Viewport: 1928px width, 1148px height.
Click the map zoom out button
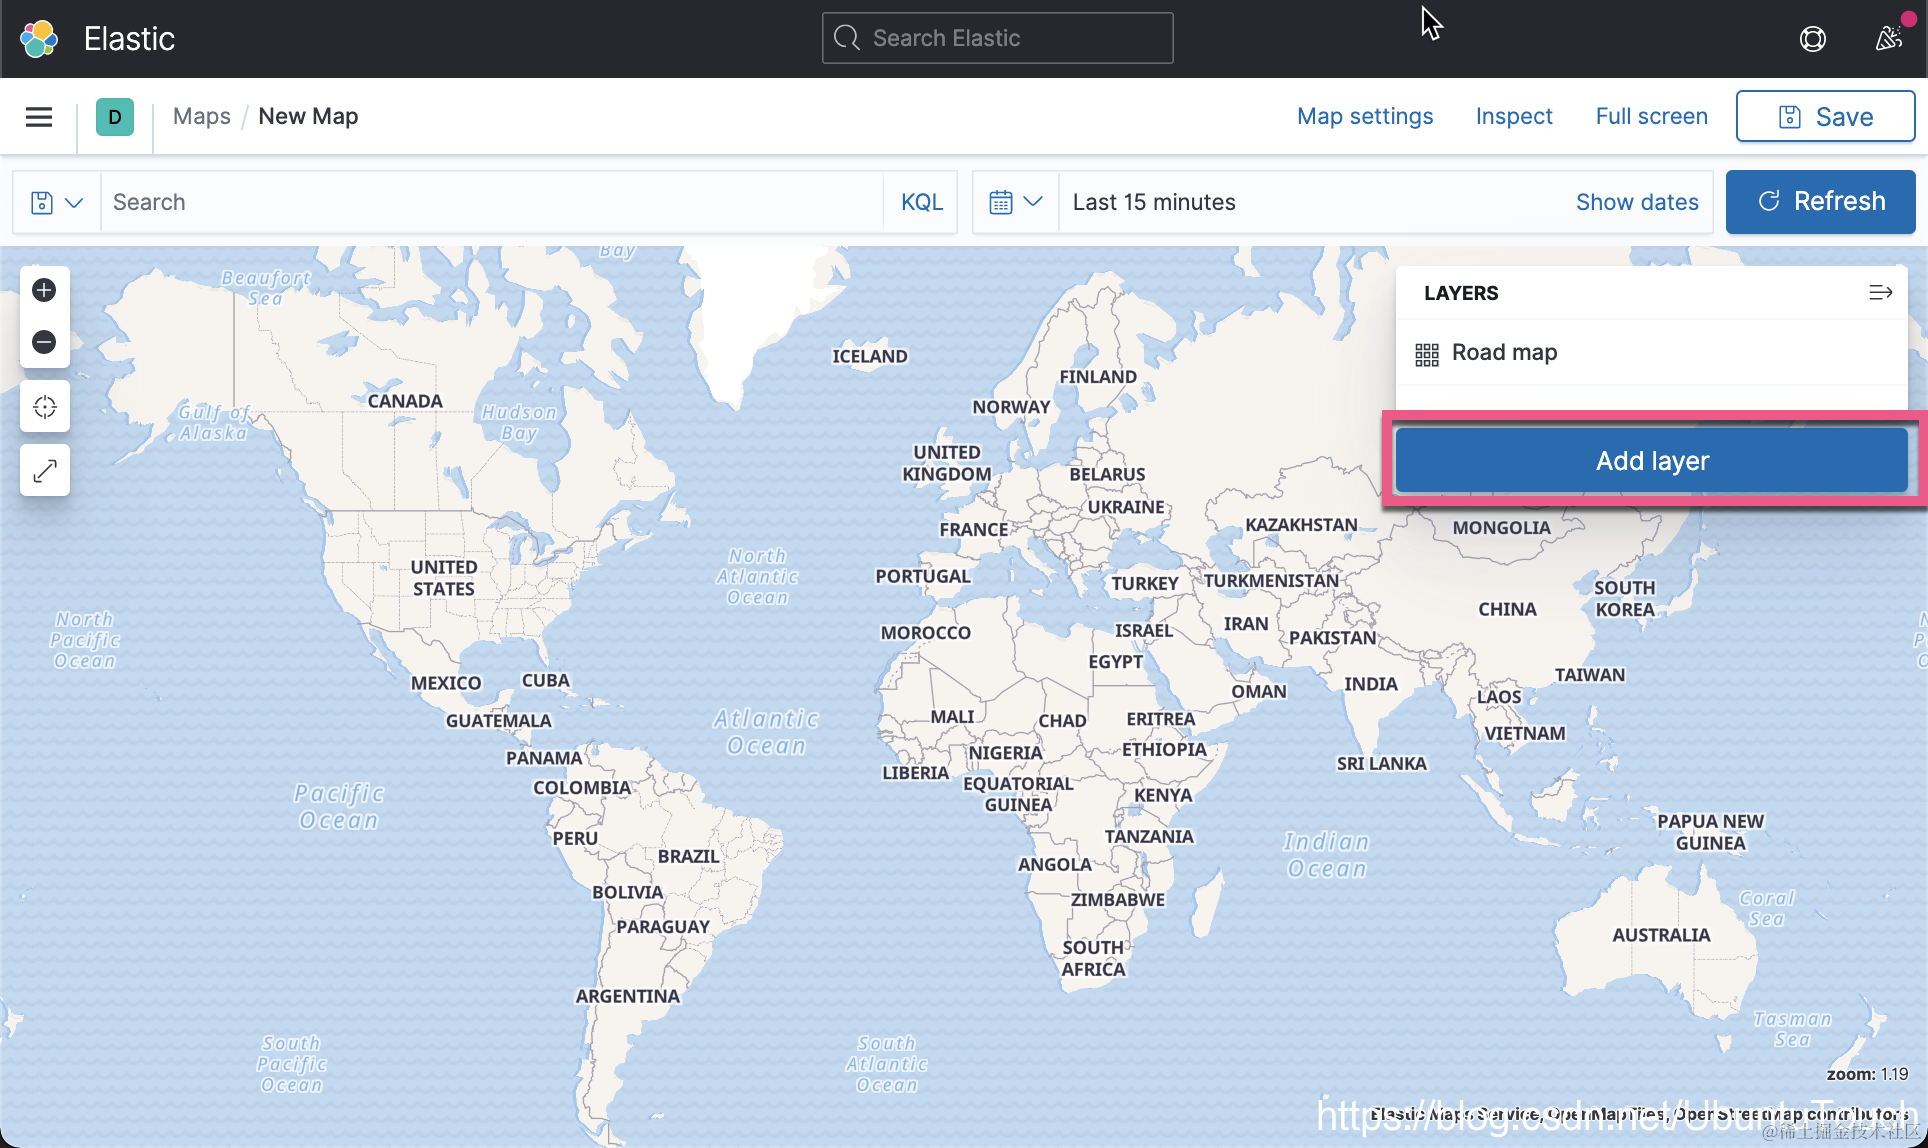tap(44, 342)
